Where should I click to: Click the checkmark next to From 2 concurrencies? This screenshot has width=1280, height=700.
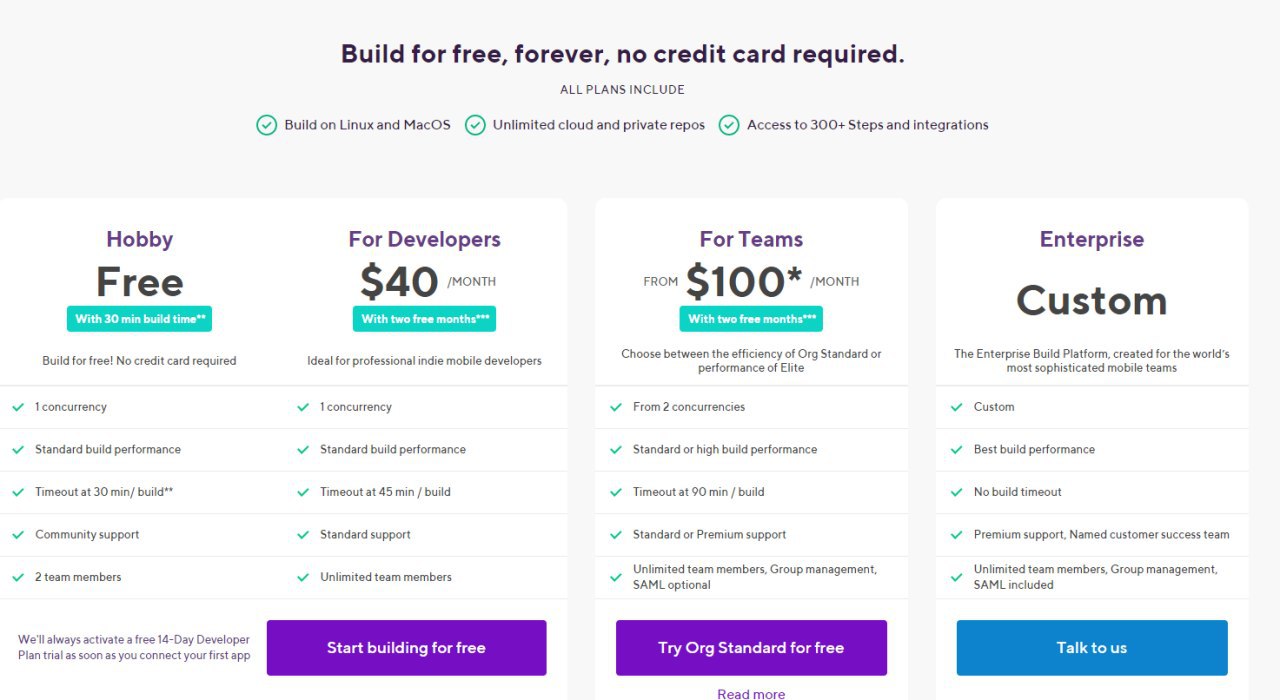click(x=616, y=407)
